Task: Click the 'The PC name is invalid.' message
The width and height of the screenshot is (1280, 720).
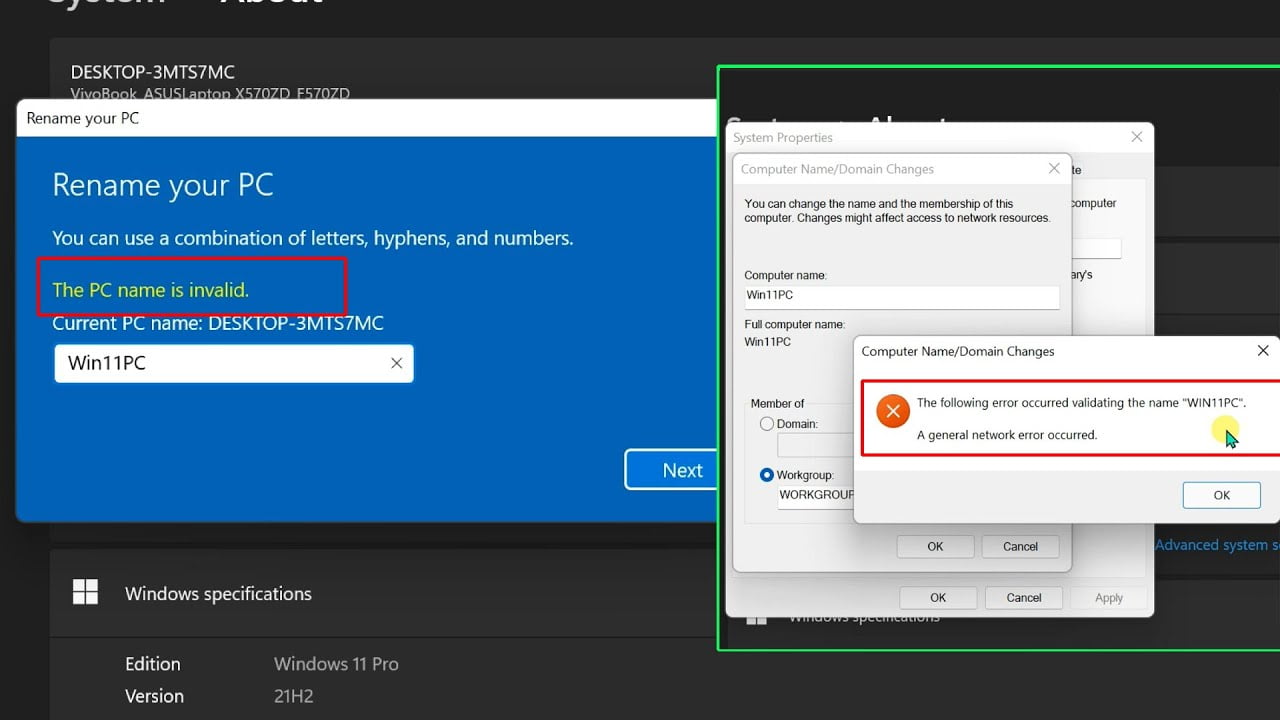Action: pyautogui.click(x=150, y=290)
